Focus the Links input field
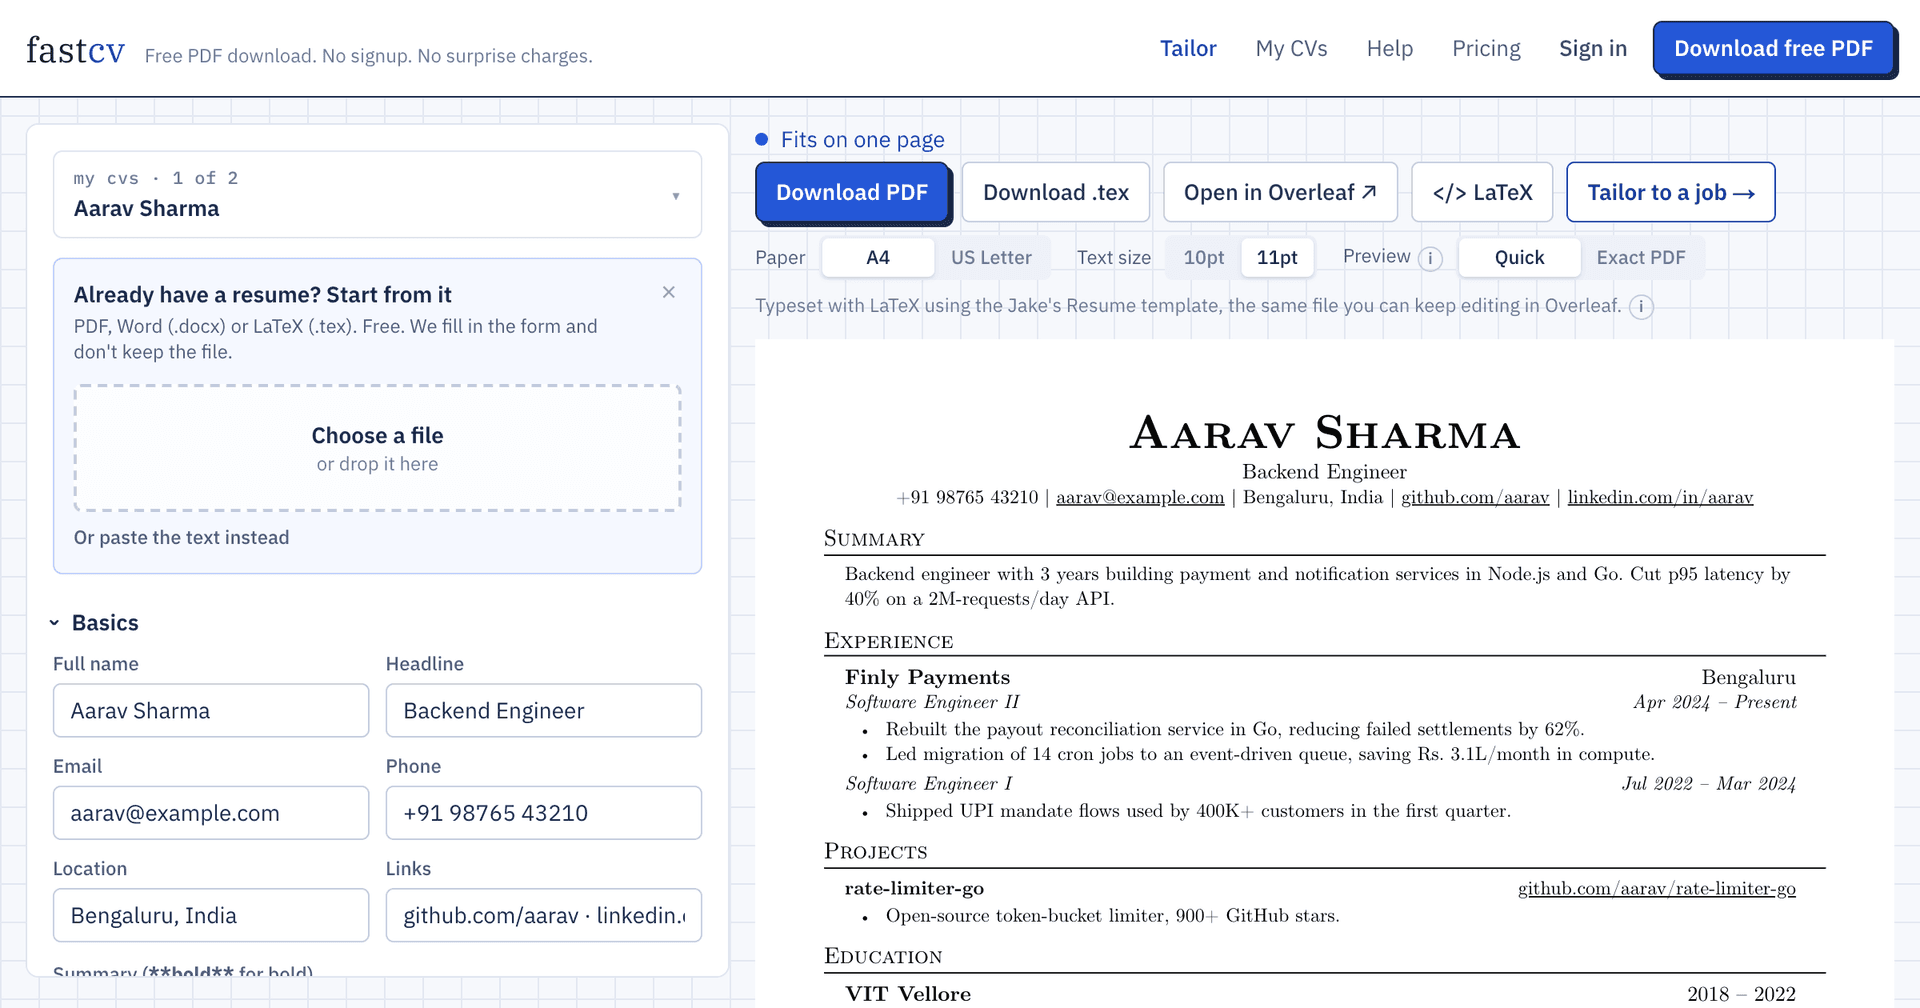1920x1008 pixels. pyautogui.click(x=544, y=916)
